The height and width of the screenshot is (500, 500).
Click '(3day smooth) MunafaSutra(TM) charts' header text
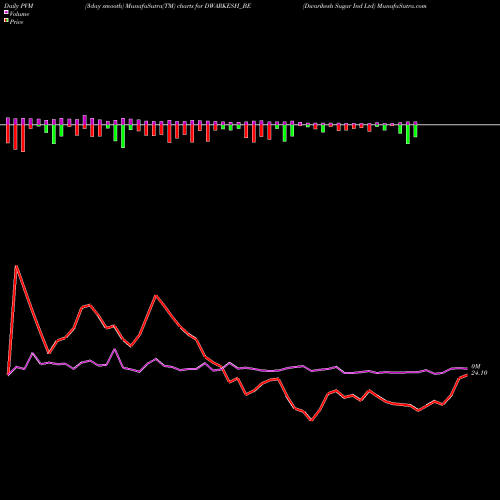(x=139, y=6)
